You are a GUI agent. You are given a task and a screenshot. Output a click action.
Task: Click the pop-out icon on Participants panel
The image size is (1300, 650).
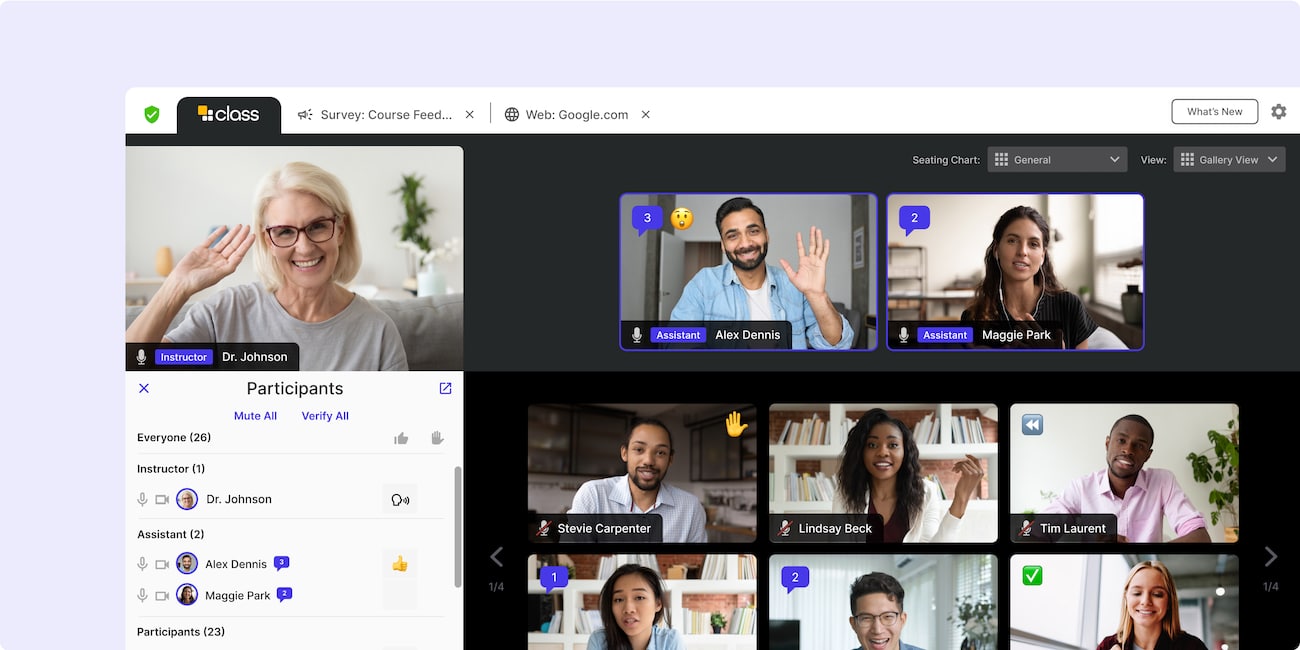click(444, 388)
